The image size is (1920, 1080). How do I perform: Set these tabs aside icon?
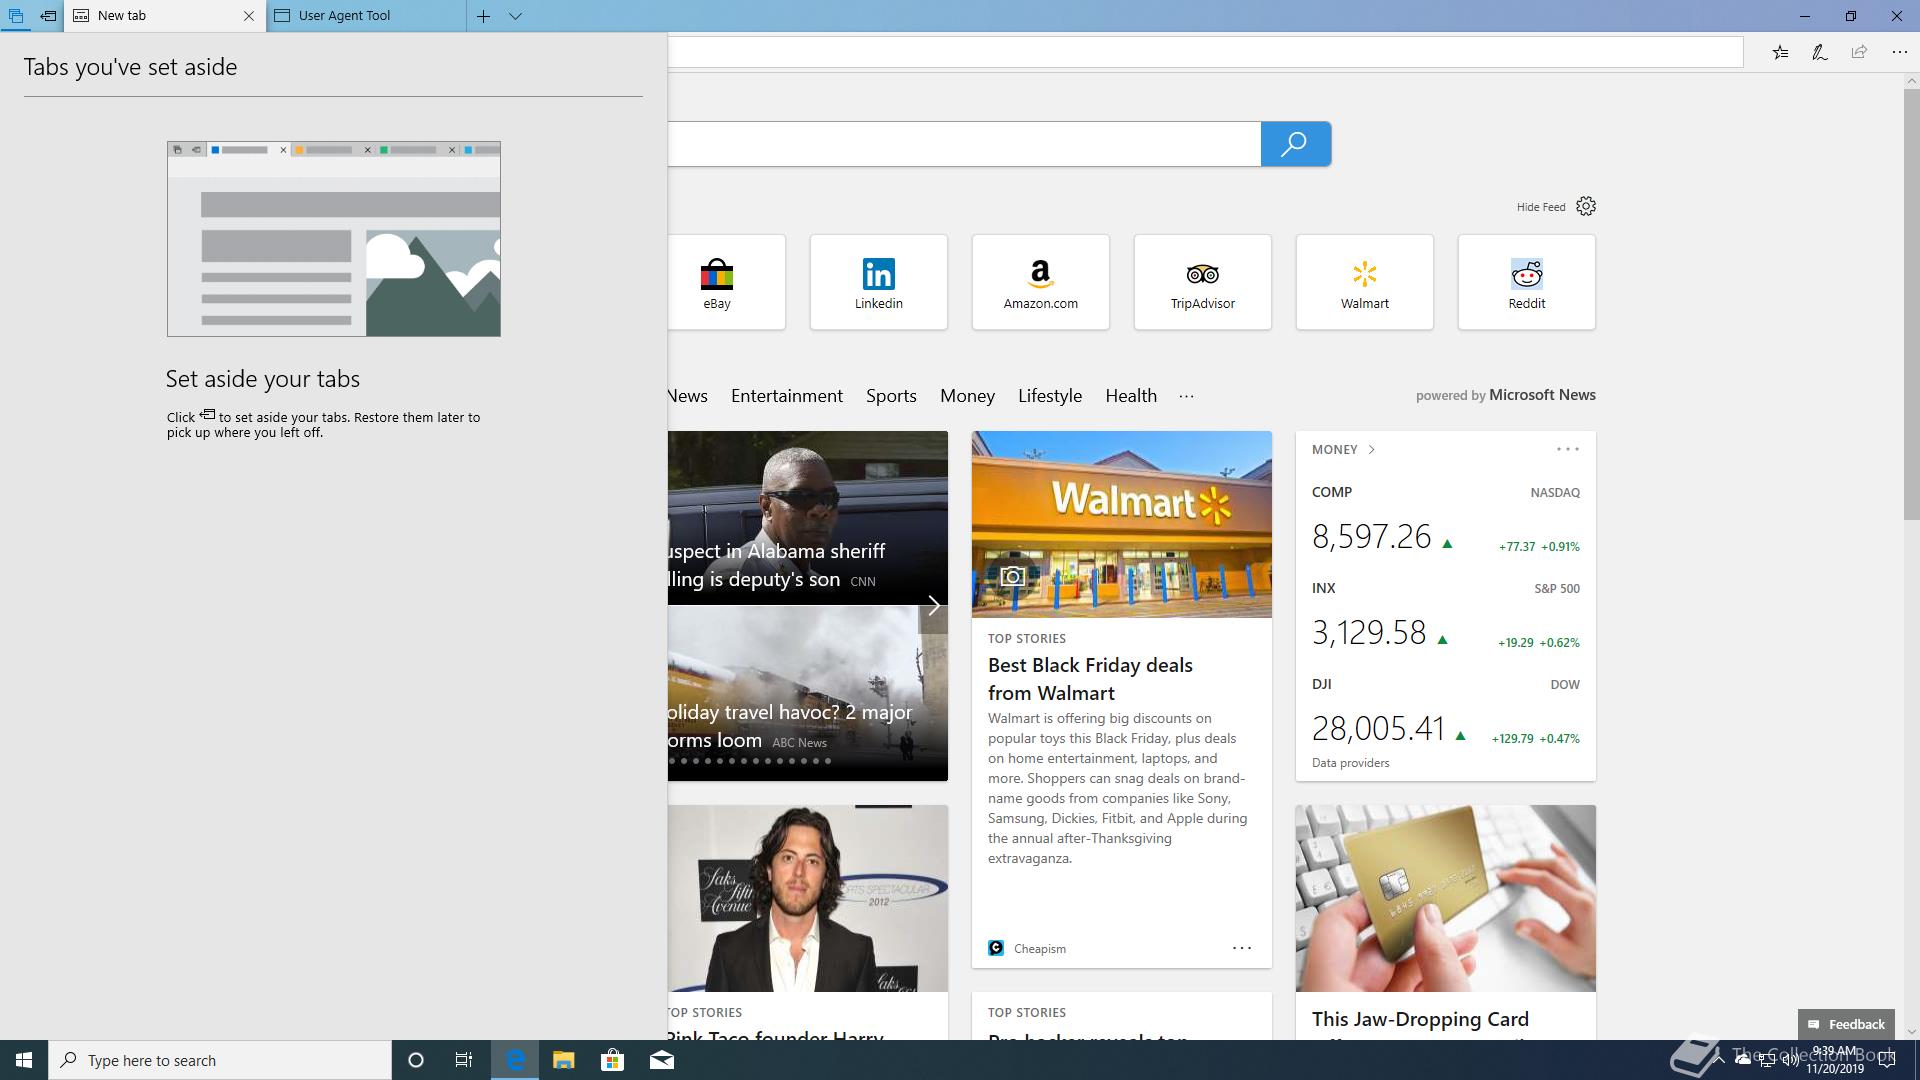pyautogui.click(x=48, y=16)
